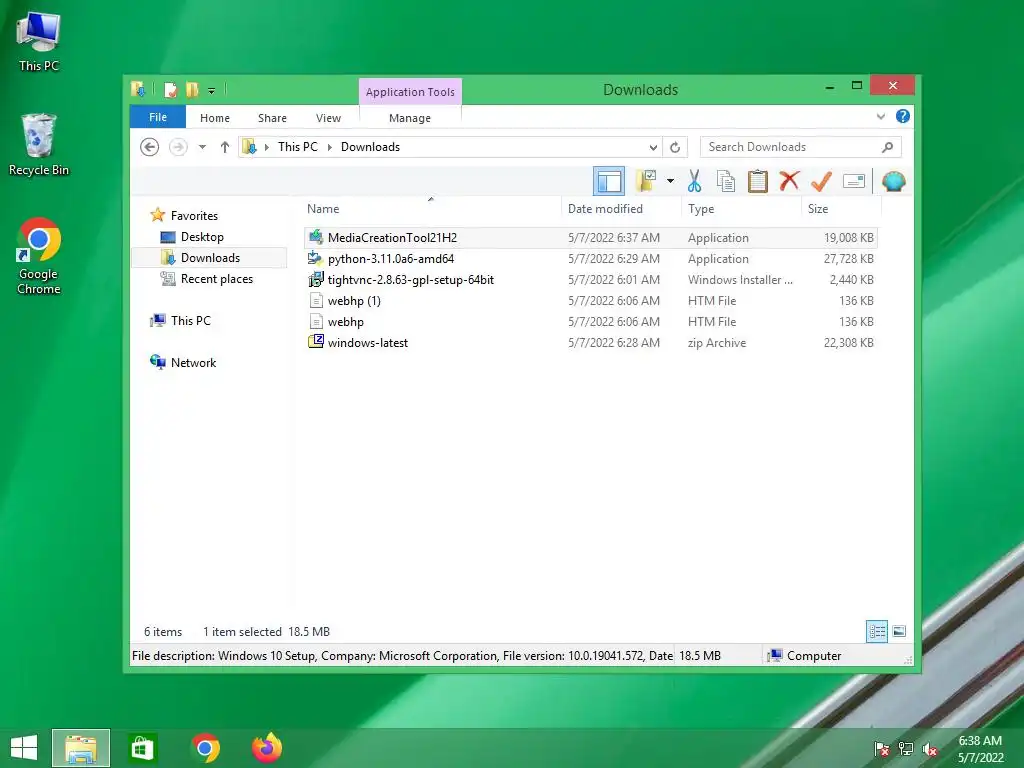Viewport: 1024px width, 768px height.
Task: Click the Application Tools contextual tab header
Action: click(x=410, y=92)
